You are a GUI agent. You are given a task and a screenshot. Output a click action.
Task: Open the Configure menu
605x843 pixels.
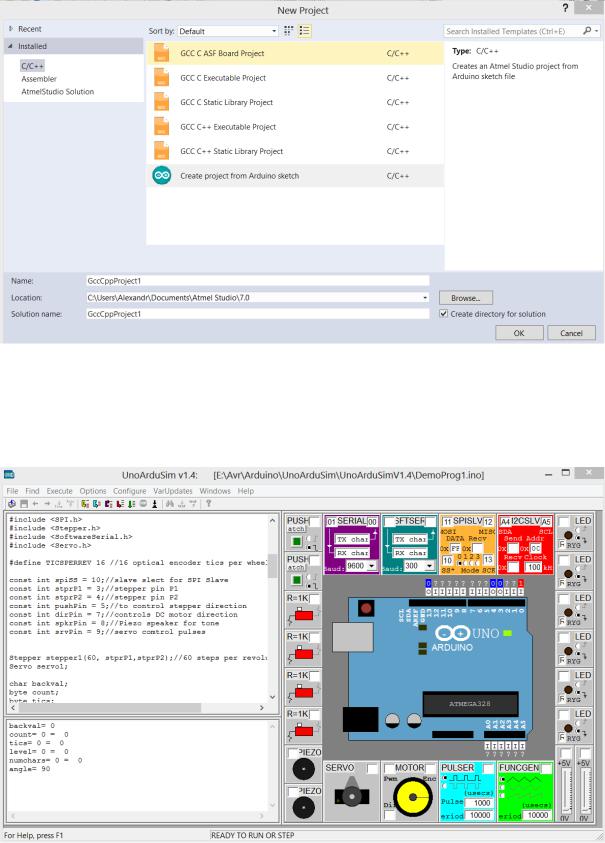(x=130, y=491)
